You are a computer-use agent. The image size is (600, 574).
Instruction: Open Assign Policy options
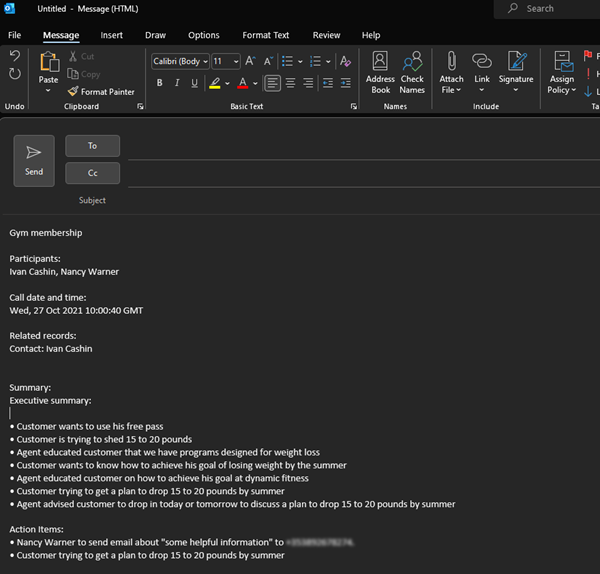point(561,73)
